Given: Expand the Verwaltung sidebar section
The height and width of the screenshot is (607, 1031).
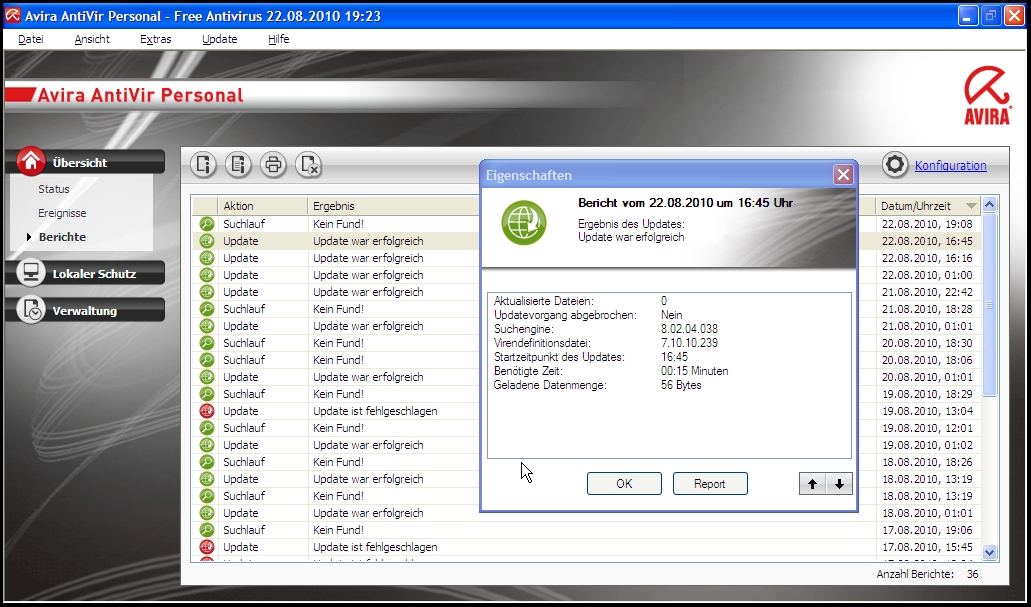Looking at the screenshot, I should pos(85,311).
